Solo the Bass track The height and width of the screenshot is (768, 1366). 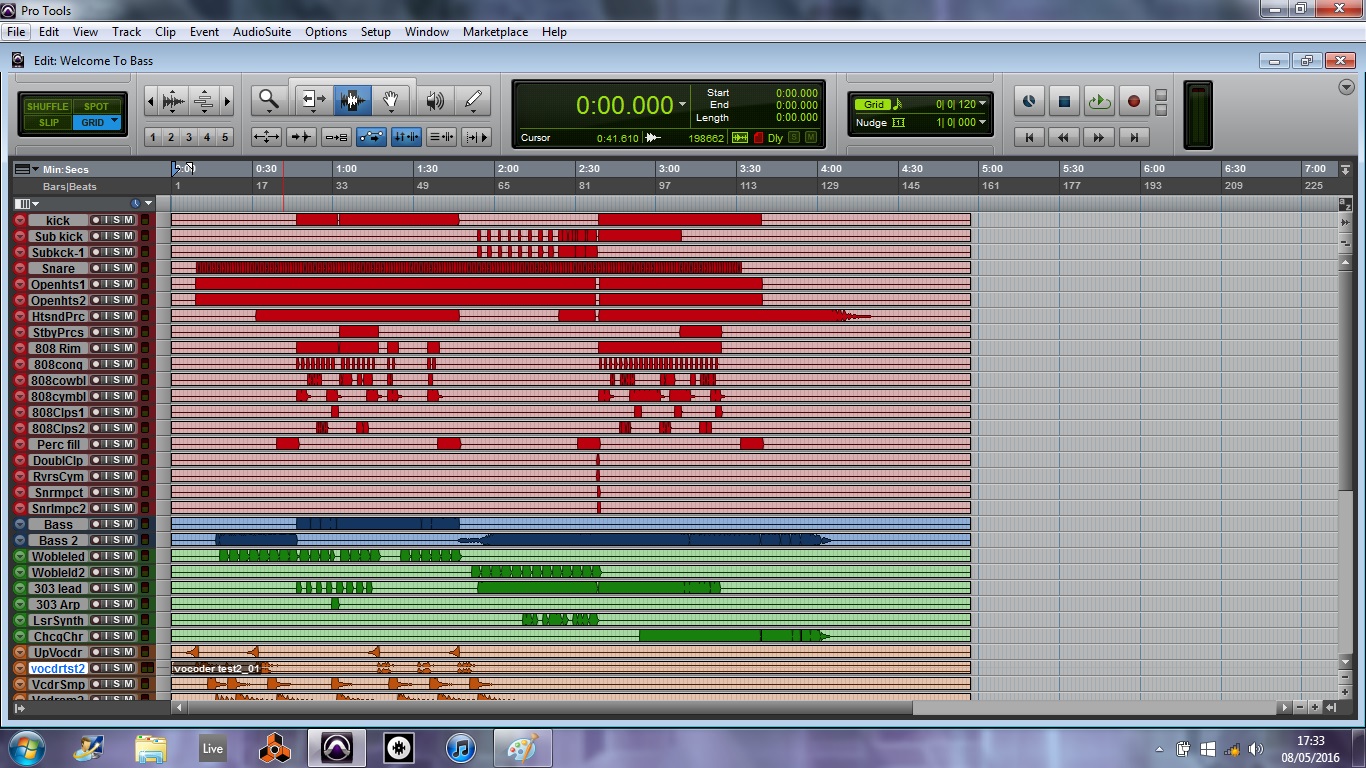point(117,524)
